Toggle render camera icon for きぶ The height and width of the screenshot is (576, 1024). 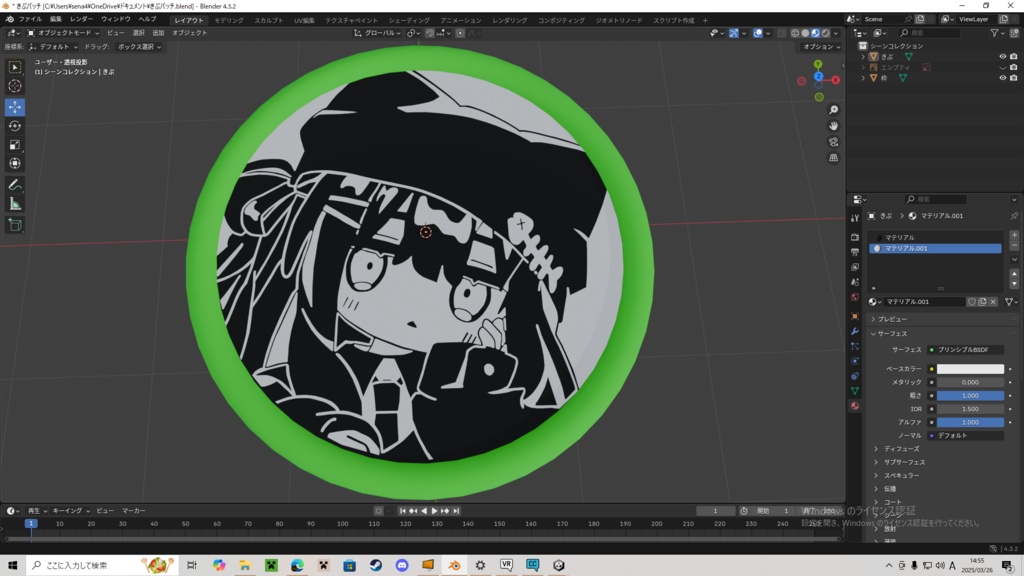(1014, 57)
